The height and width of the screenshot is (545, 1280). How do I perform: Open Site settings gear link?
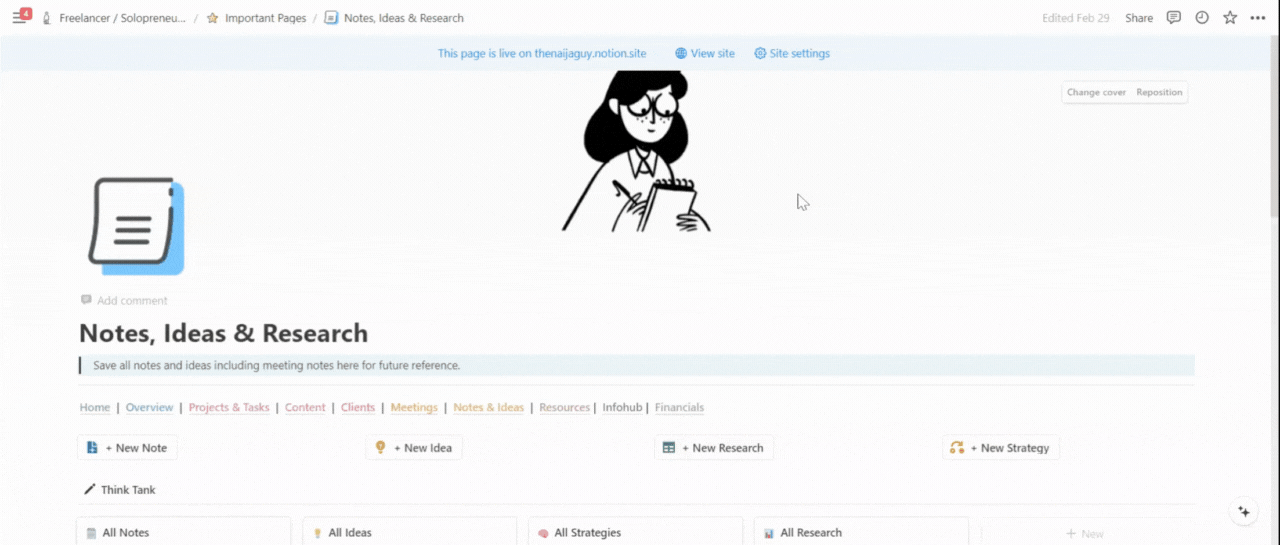[x=792, y=54]
